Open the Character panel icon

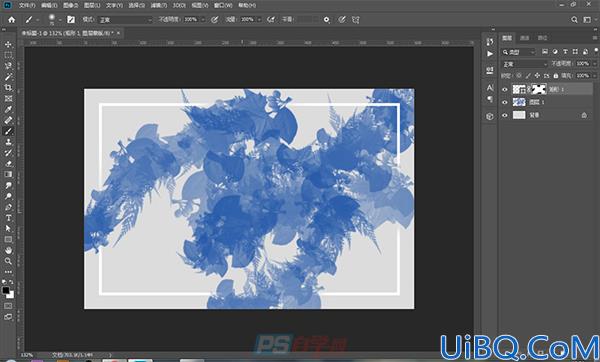point(490,88)
